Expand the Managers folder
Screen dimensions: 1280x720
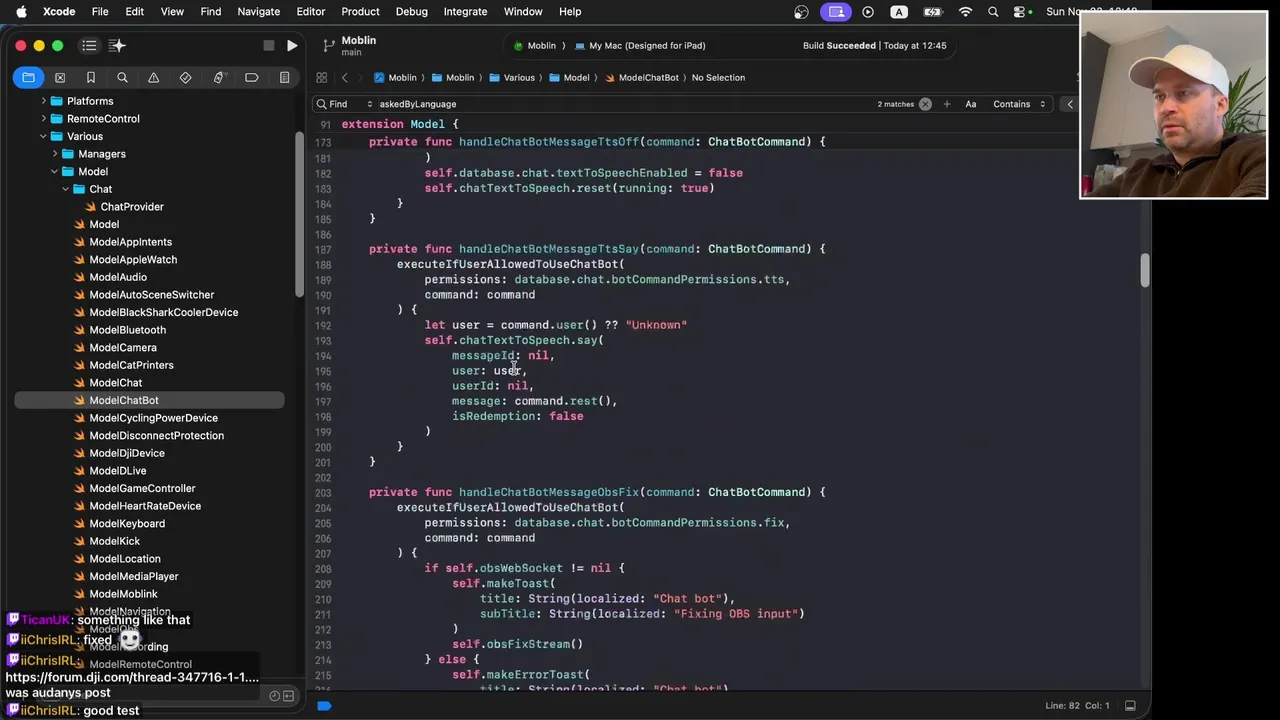coord(55,154)
